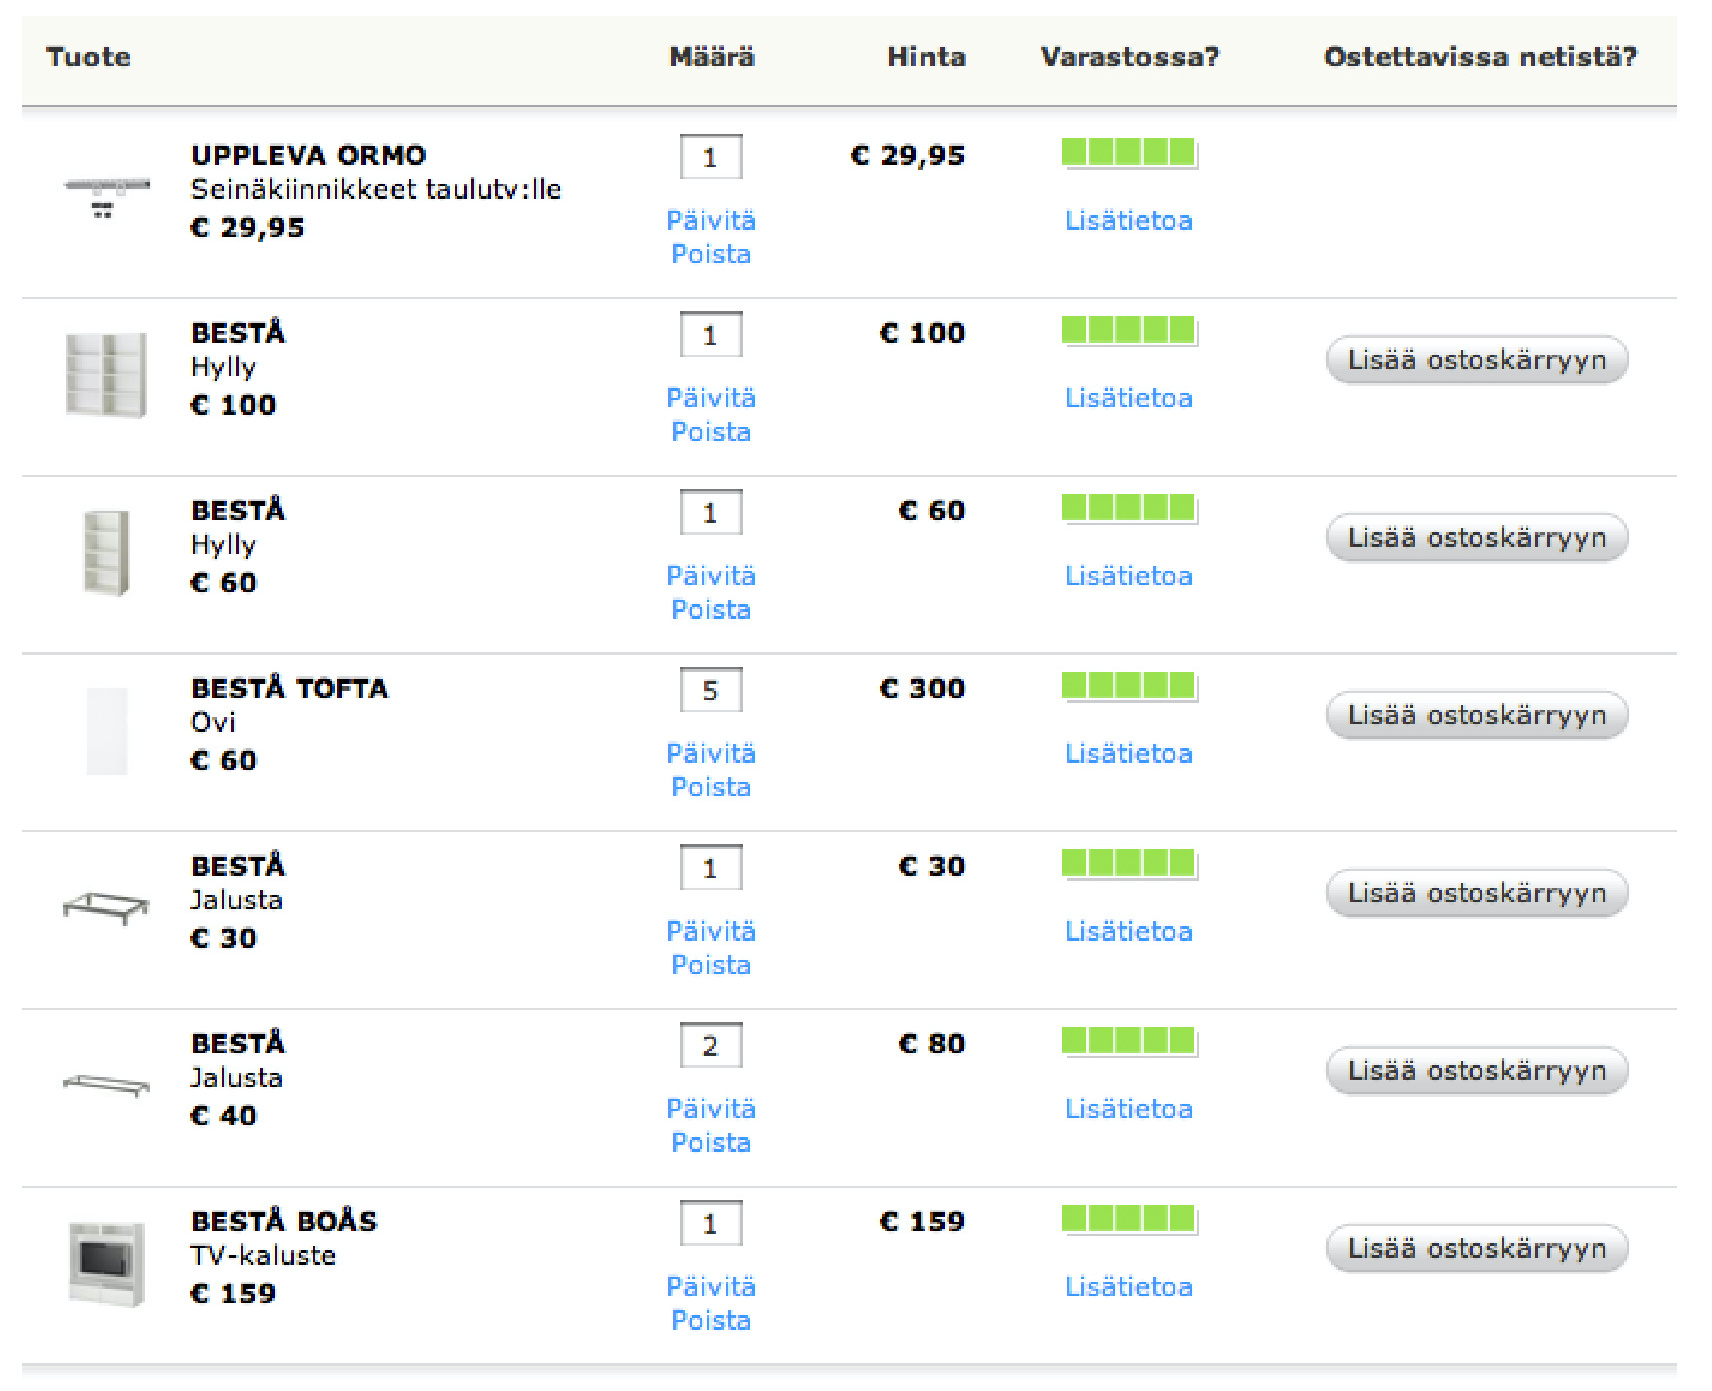Click the Seinäkiinnikkeet taulutv:lle description
Screen dimensions: 1712x1391
tap(376, 189)
